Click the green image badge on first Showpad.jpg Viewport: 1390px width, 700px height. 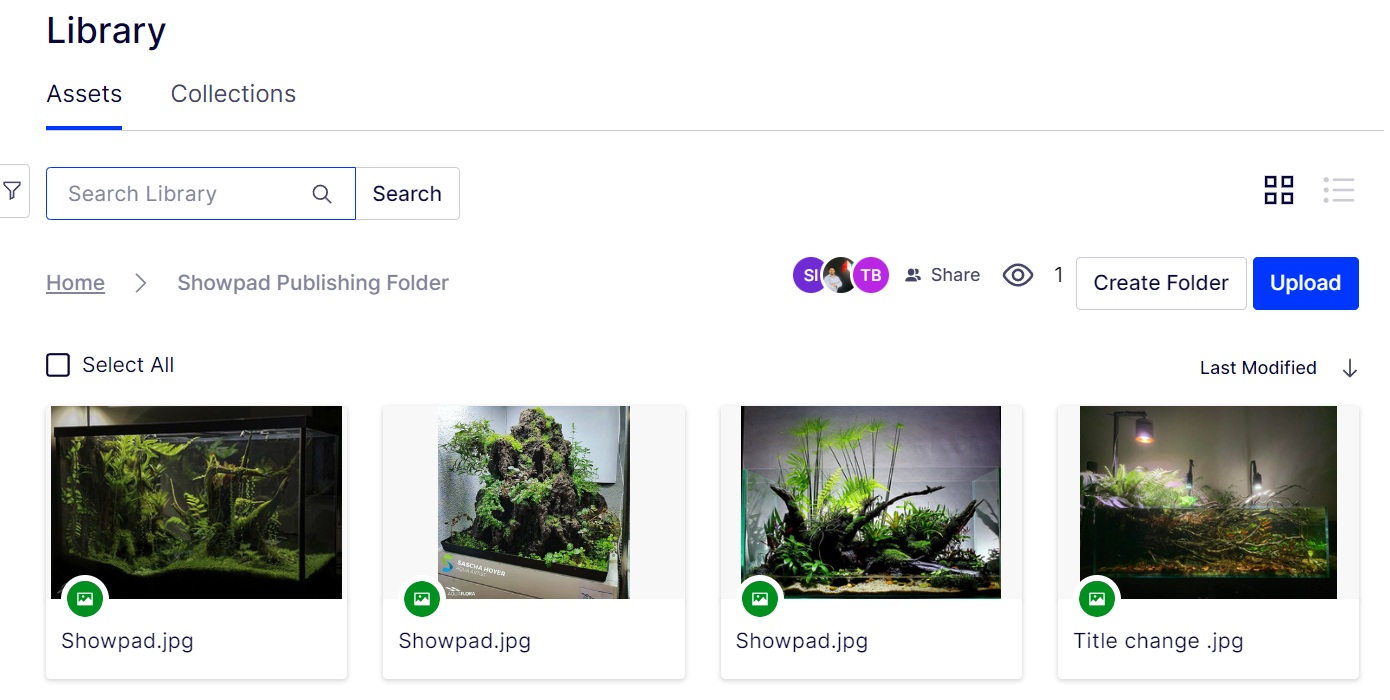[85, 598]
